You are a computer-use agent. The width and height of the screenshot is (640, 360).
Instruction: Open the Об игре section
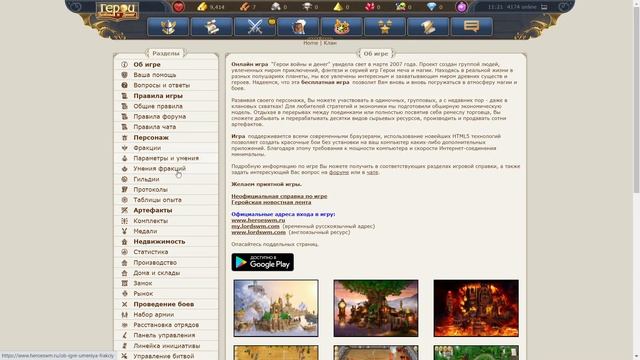(147, 64)
